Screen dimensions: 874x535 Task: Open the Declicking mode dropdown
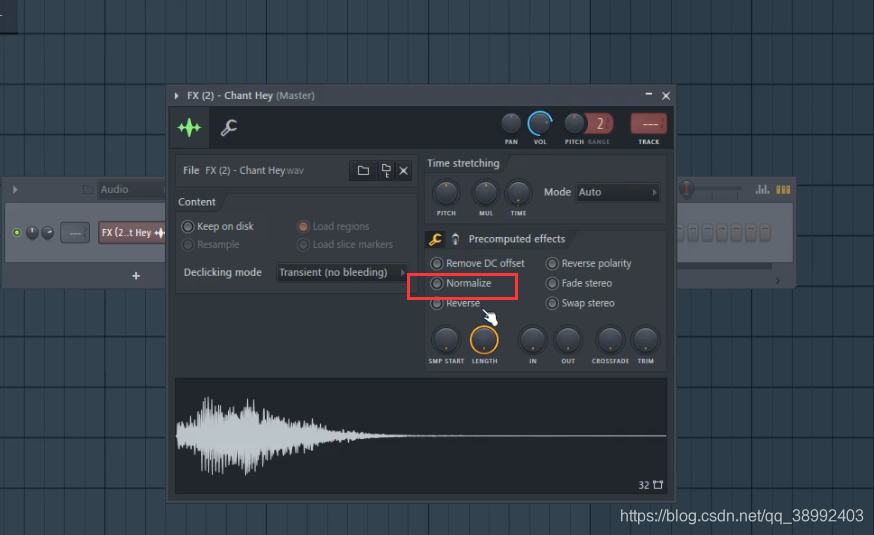pyautogui.click(x=342, y=273)
